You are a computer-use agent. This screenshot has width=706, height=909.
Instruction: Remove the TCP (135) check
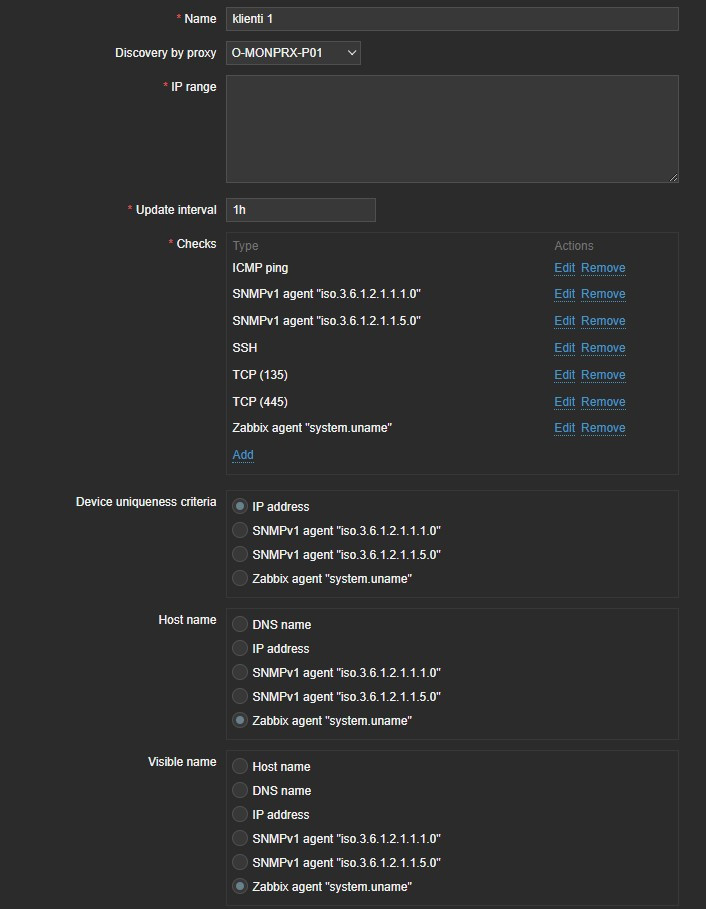click(x=603, y=375)
